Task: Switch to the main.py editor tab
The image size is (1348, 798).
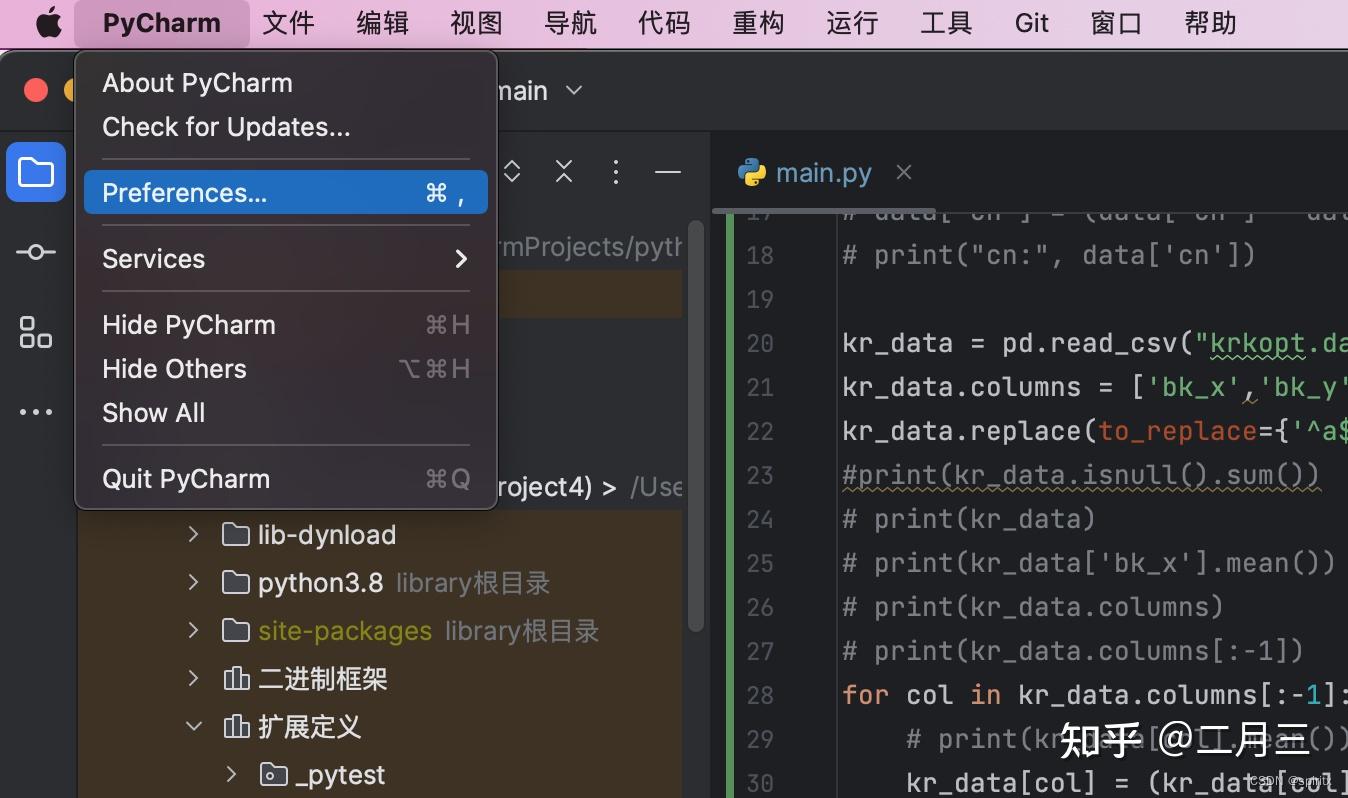Action: pyautogui.click(x=822, y=172)
